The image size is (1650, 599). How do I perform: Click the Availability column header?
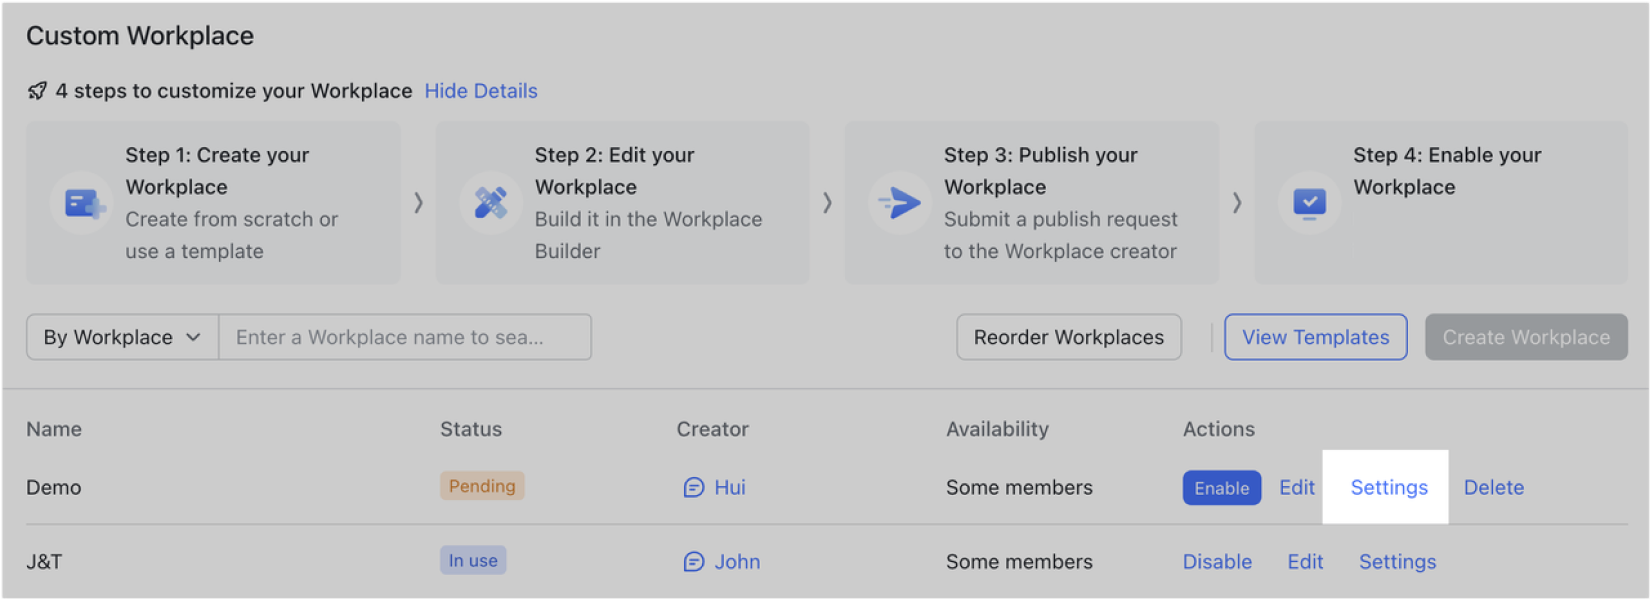[x=997, y=429]
